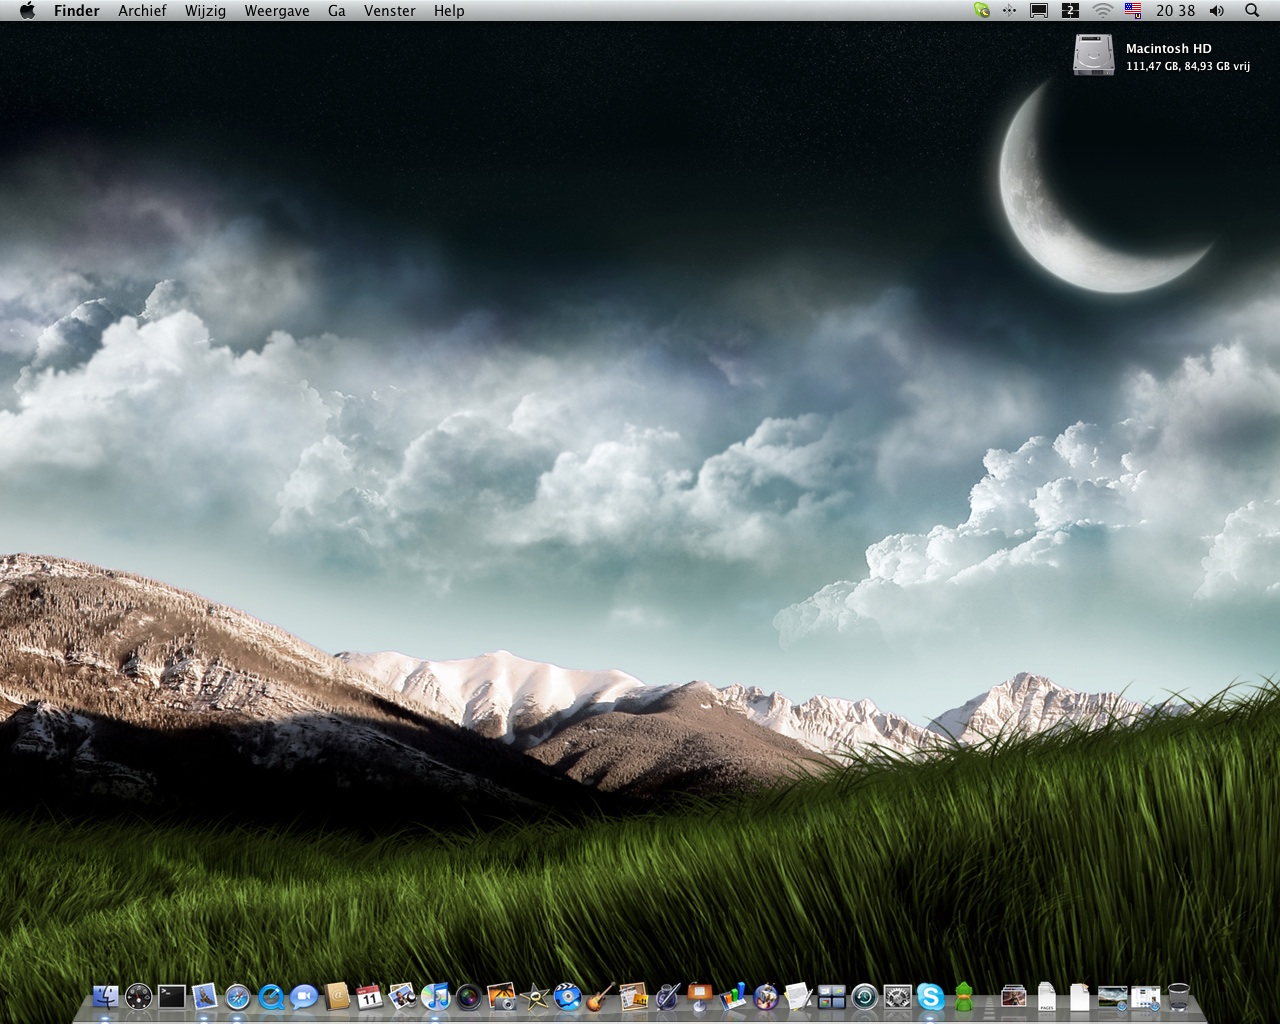Viewport: 1280px width, 1024px height.
Task: Launch Keynote podium icon
Action: click(699, 996)
